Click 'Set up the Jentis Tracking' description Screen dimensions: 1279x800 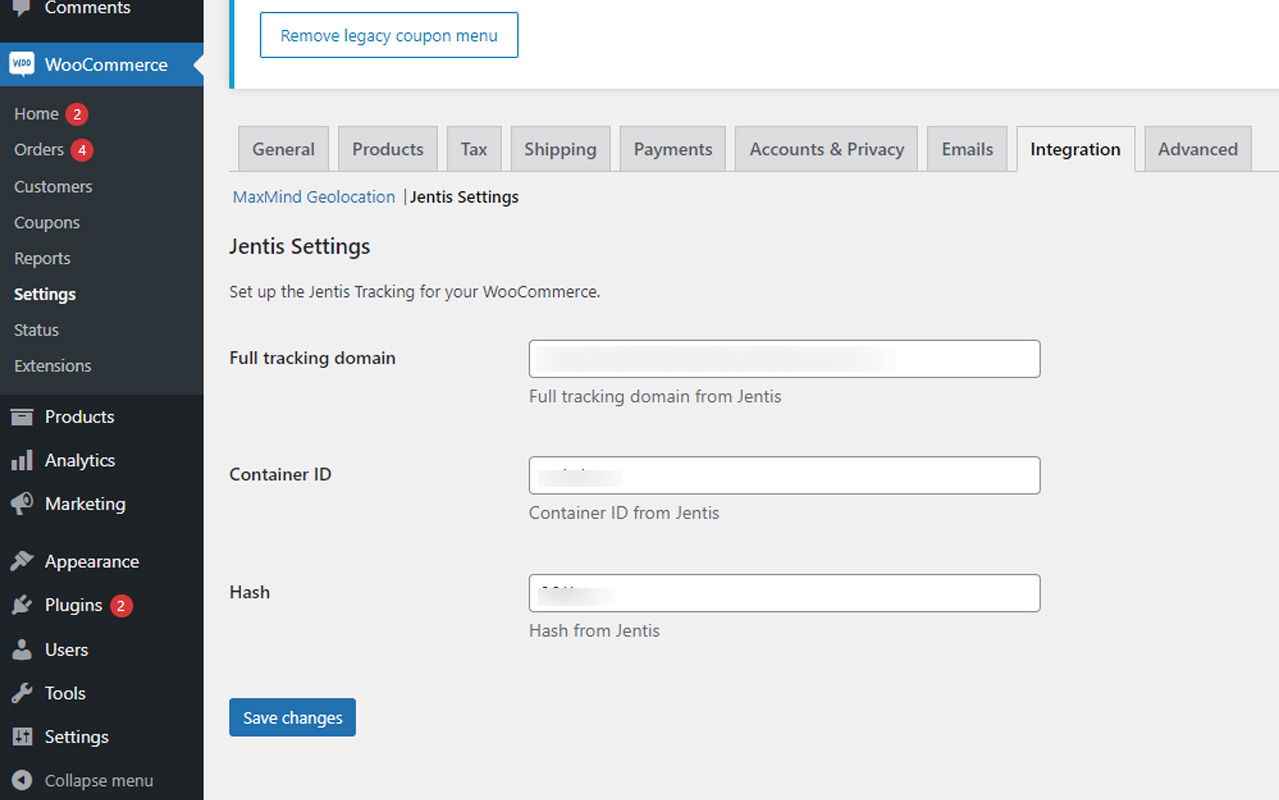pyautogui.click(x=415, y=293)
